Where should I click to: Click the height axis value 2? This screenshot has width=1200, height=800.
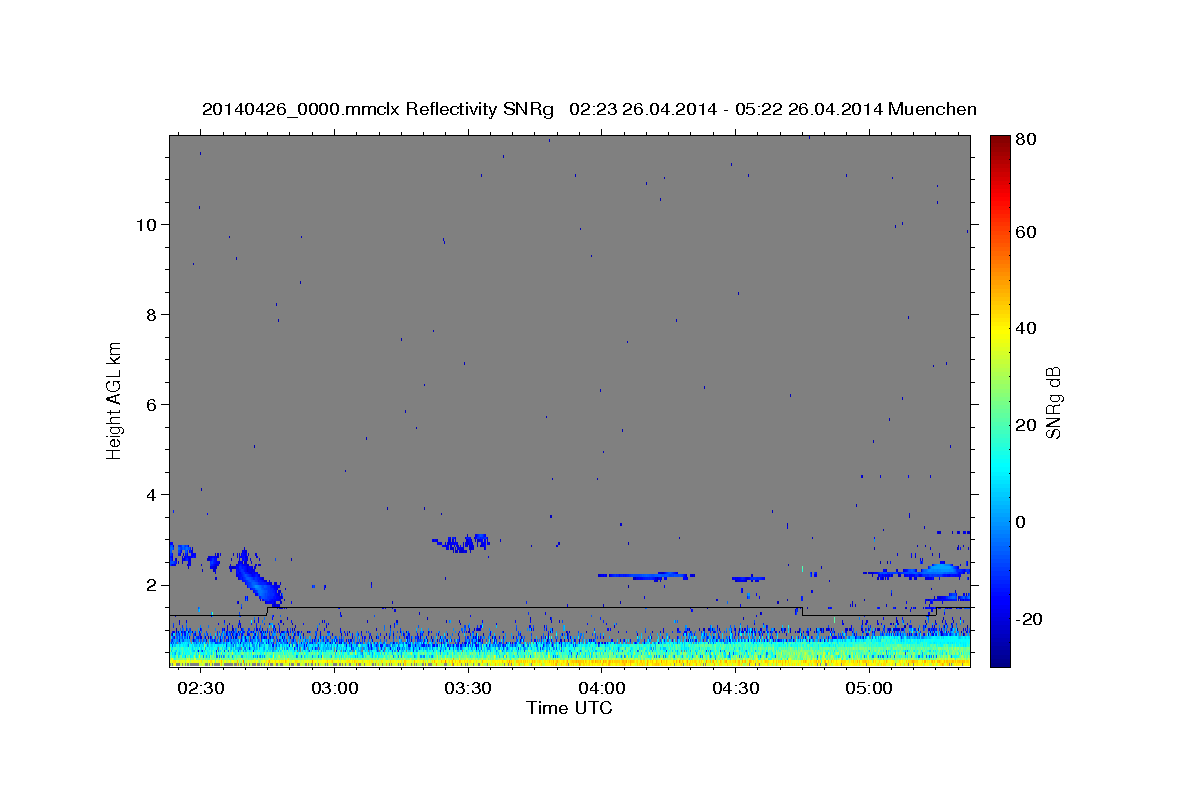click(x=153, y=585)
